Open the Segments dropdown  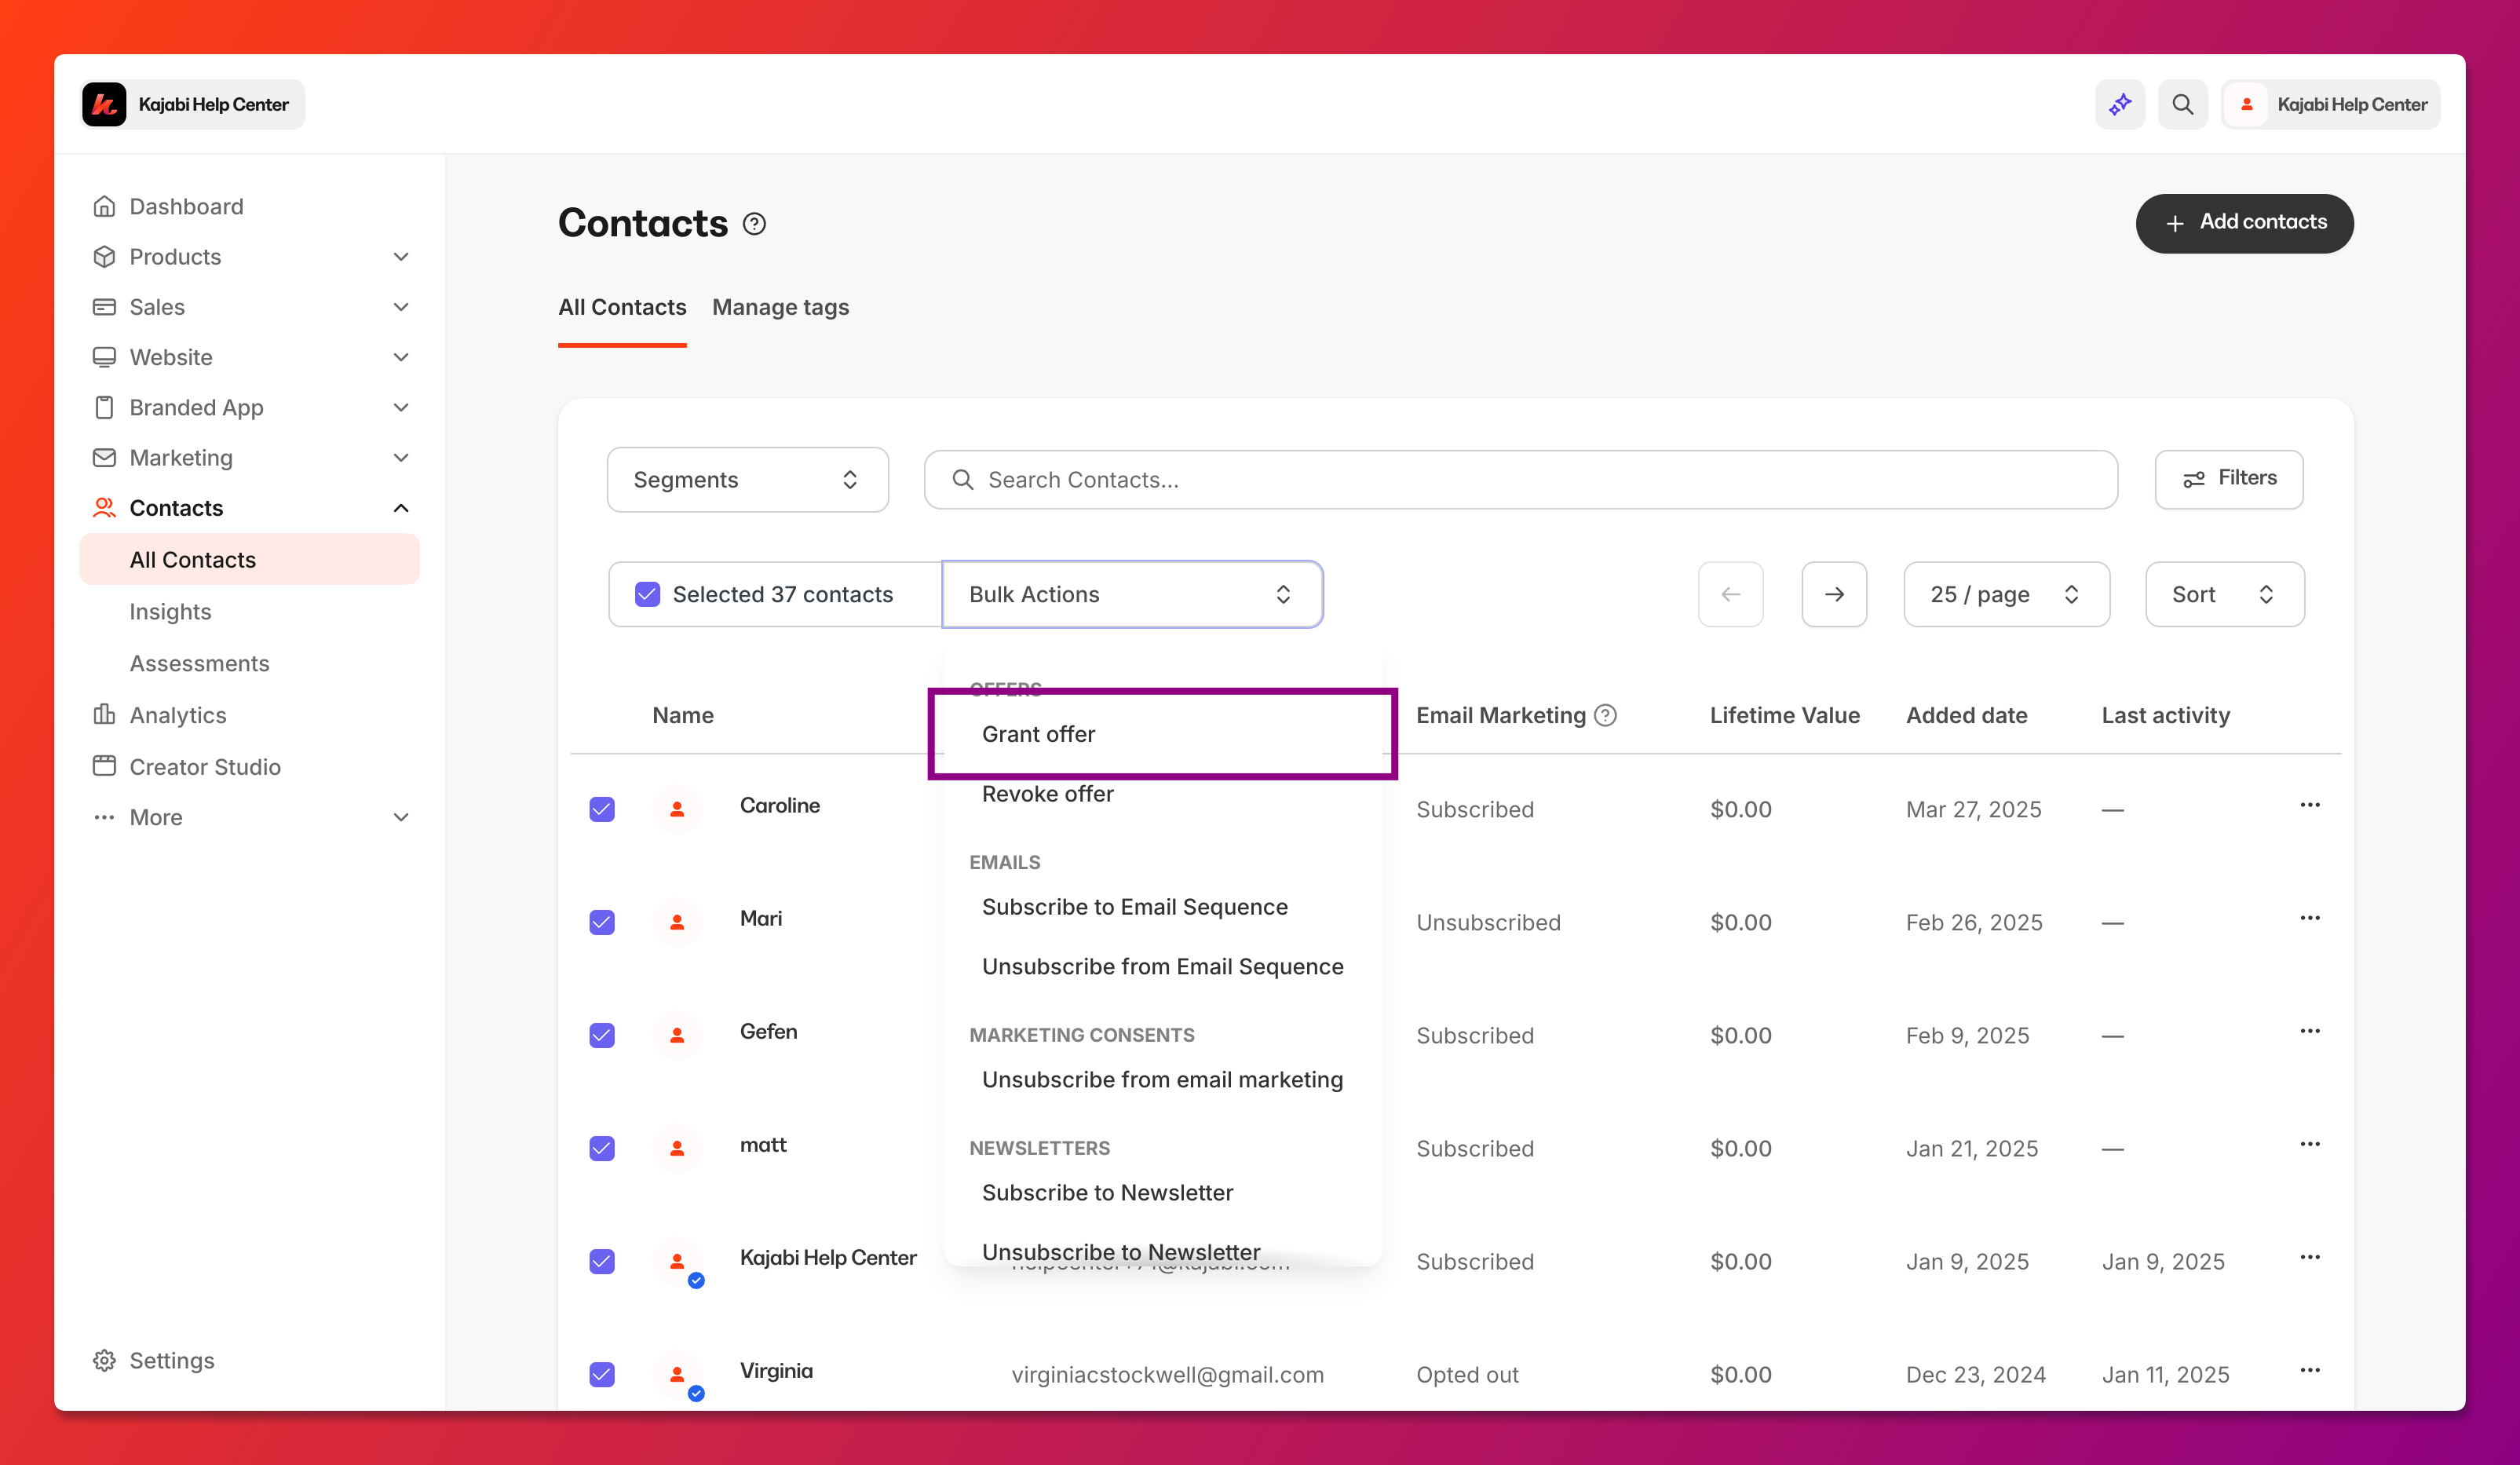click(x=747, y=480)
